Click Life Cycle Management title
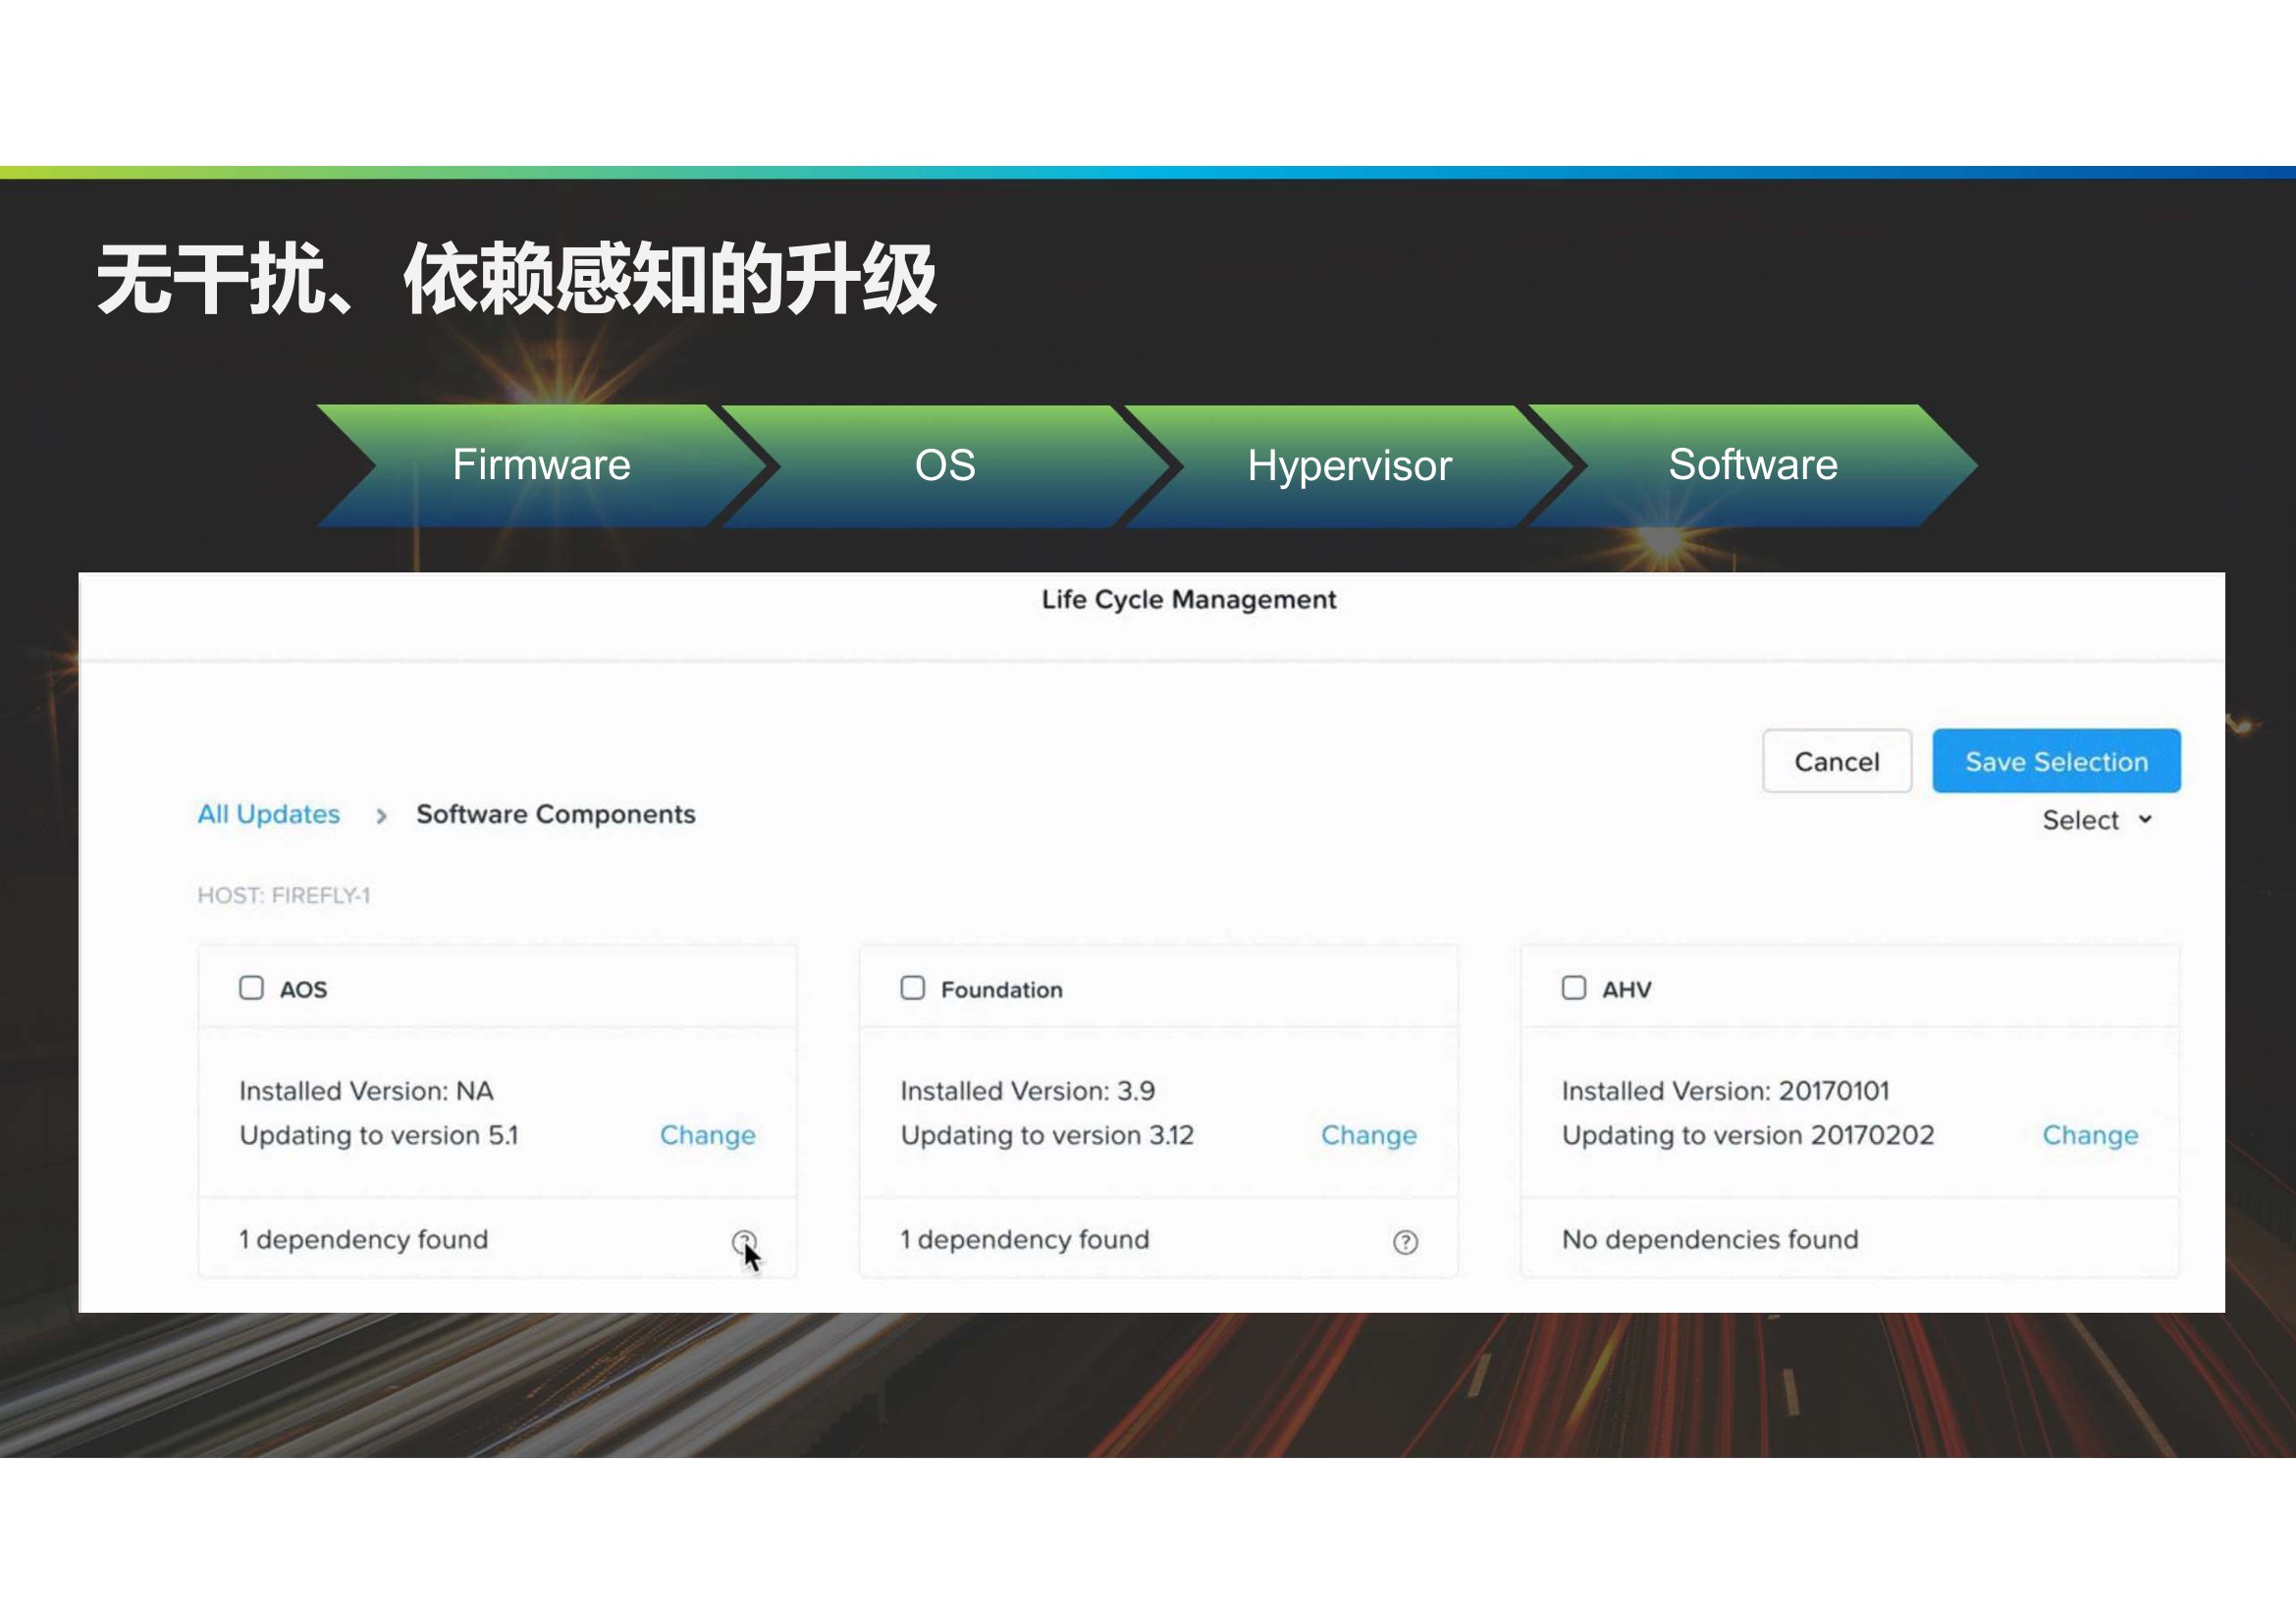Viewport: 2296px width, 1624px height. click(x=1188, y=599)
